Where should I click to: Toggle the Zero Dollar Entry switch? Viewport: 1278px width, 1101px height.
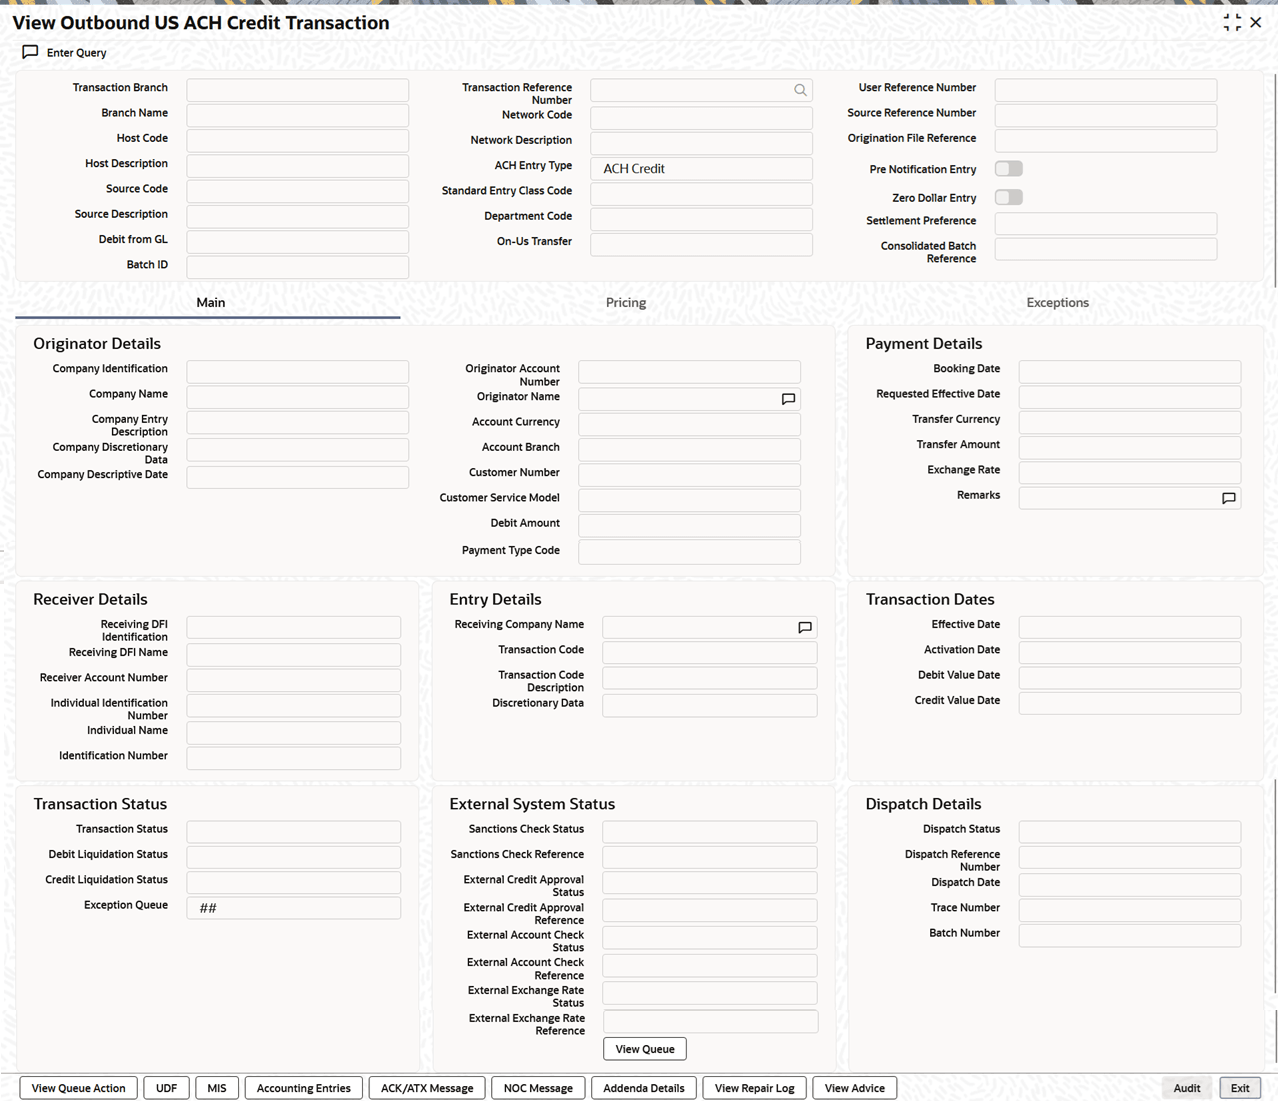(1009, 197)
